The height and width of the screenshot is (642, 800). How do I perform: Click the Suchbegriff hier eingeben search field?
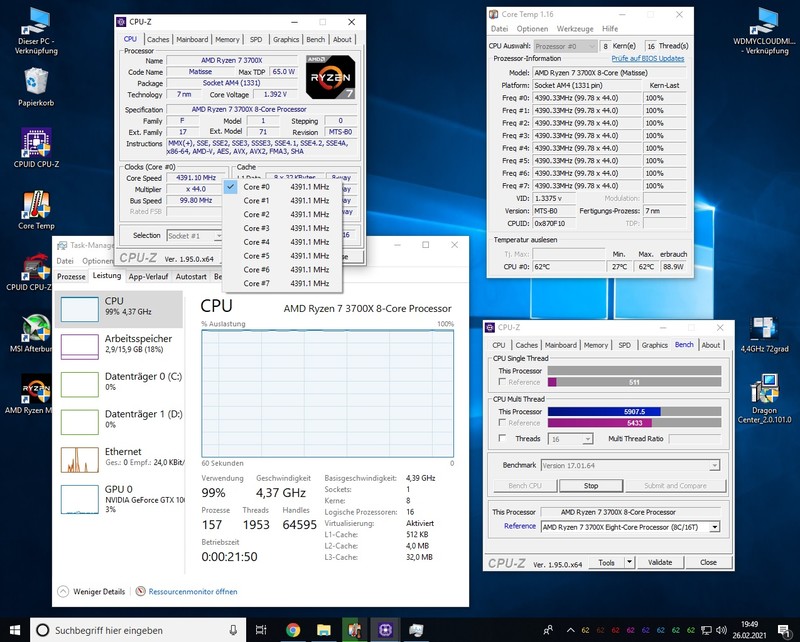coord(139,630)
